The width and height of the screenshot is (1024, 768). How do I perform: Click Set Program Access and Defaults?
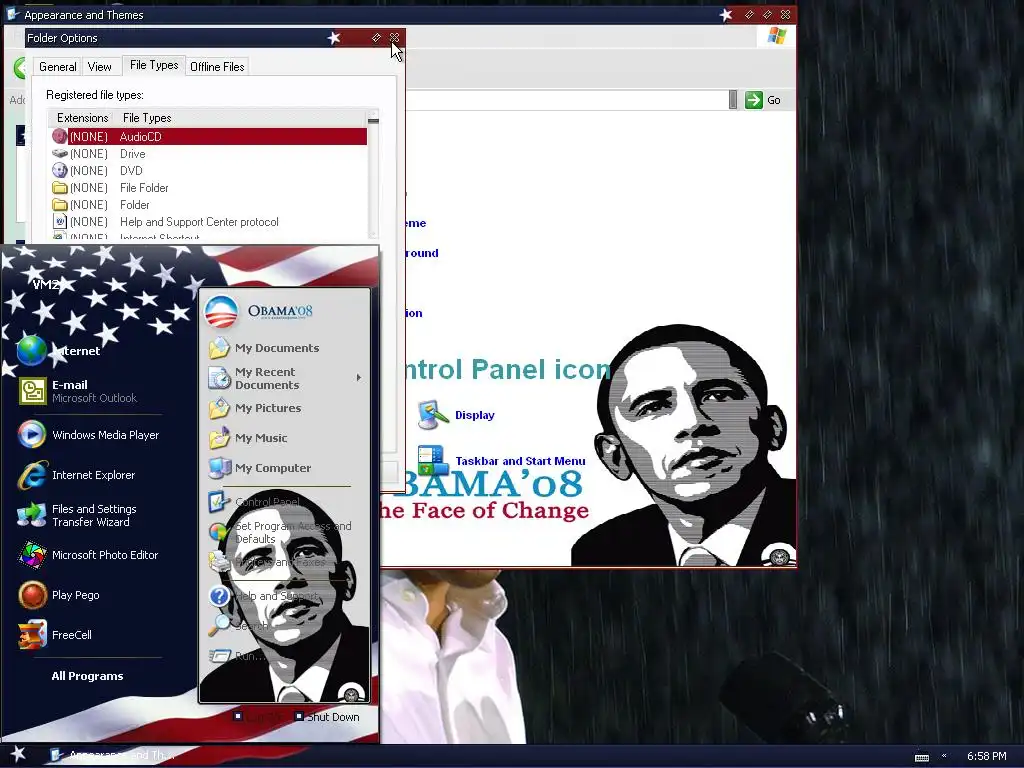click(293, 532)
